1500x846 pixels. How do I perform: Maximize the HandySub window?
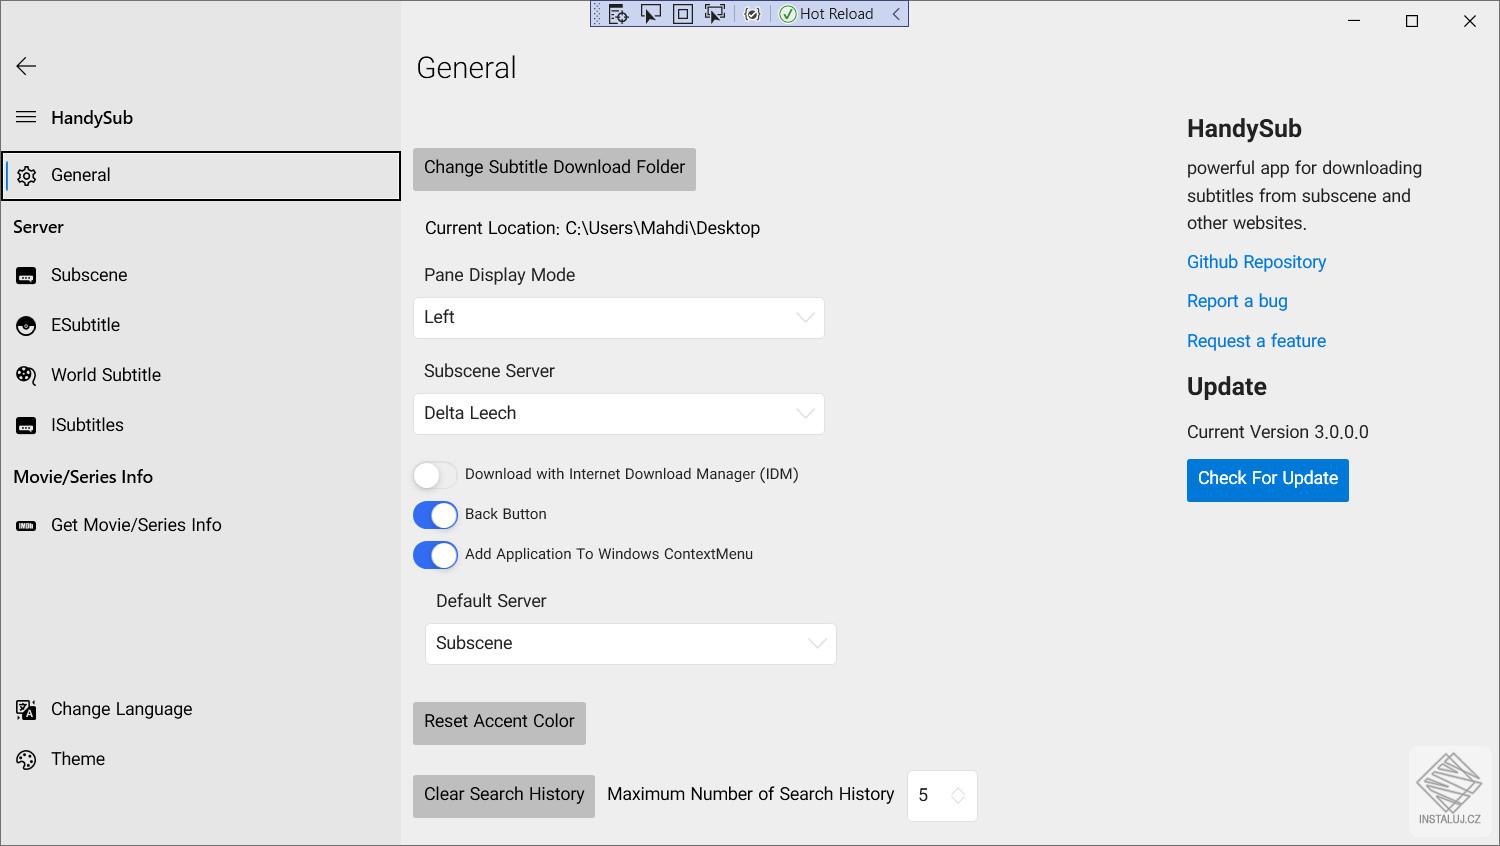pyautogui.click(x=1412, y=21)
